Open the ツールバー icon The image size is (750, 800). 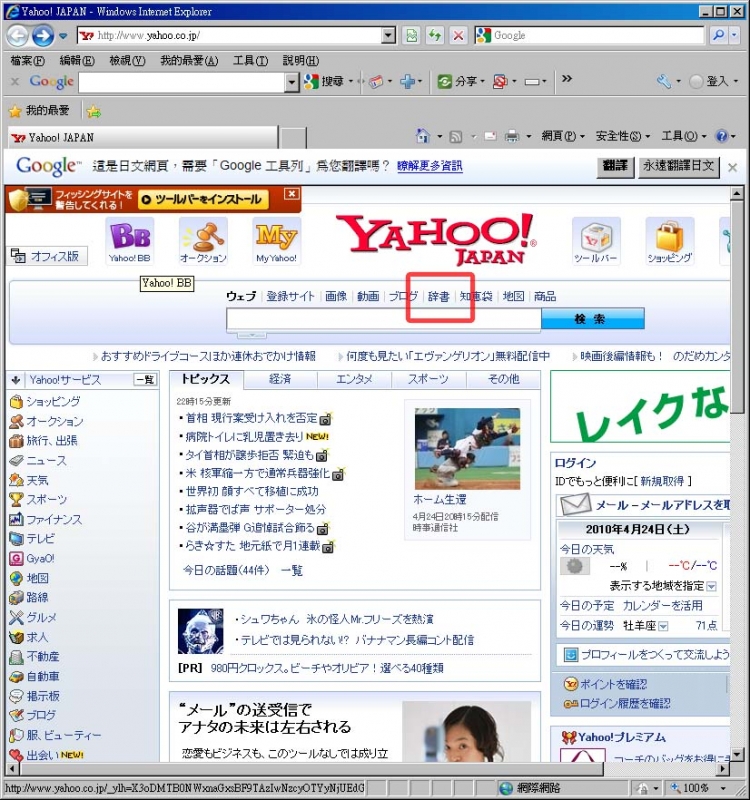595,241
